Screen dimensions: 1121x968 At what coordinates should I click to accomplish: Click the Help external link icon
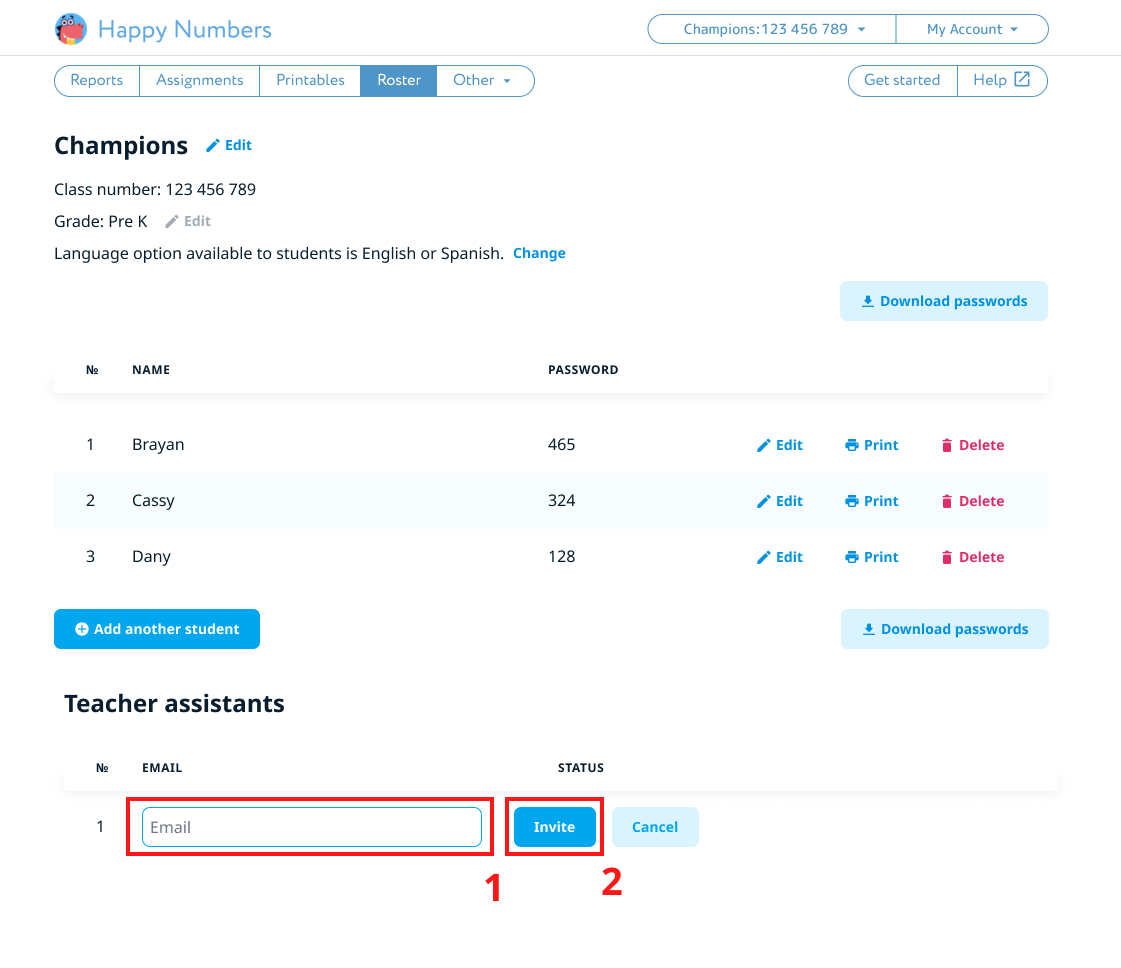click(x=1022, y=80)
